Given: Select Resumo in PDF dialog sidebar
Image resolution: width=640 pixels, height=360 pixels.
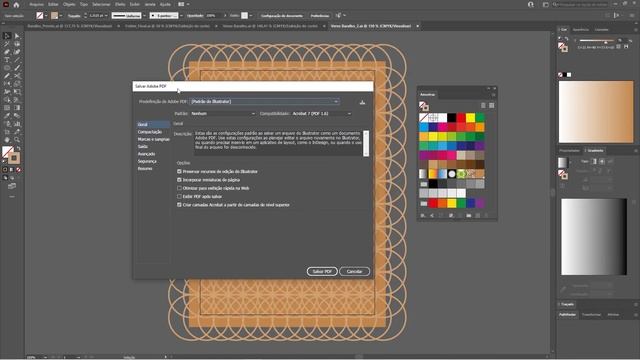Looking at the screenshot, I should tap(145, 169).
